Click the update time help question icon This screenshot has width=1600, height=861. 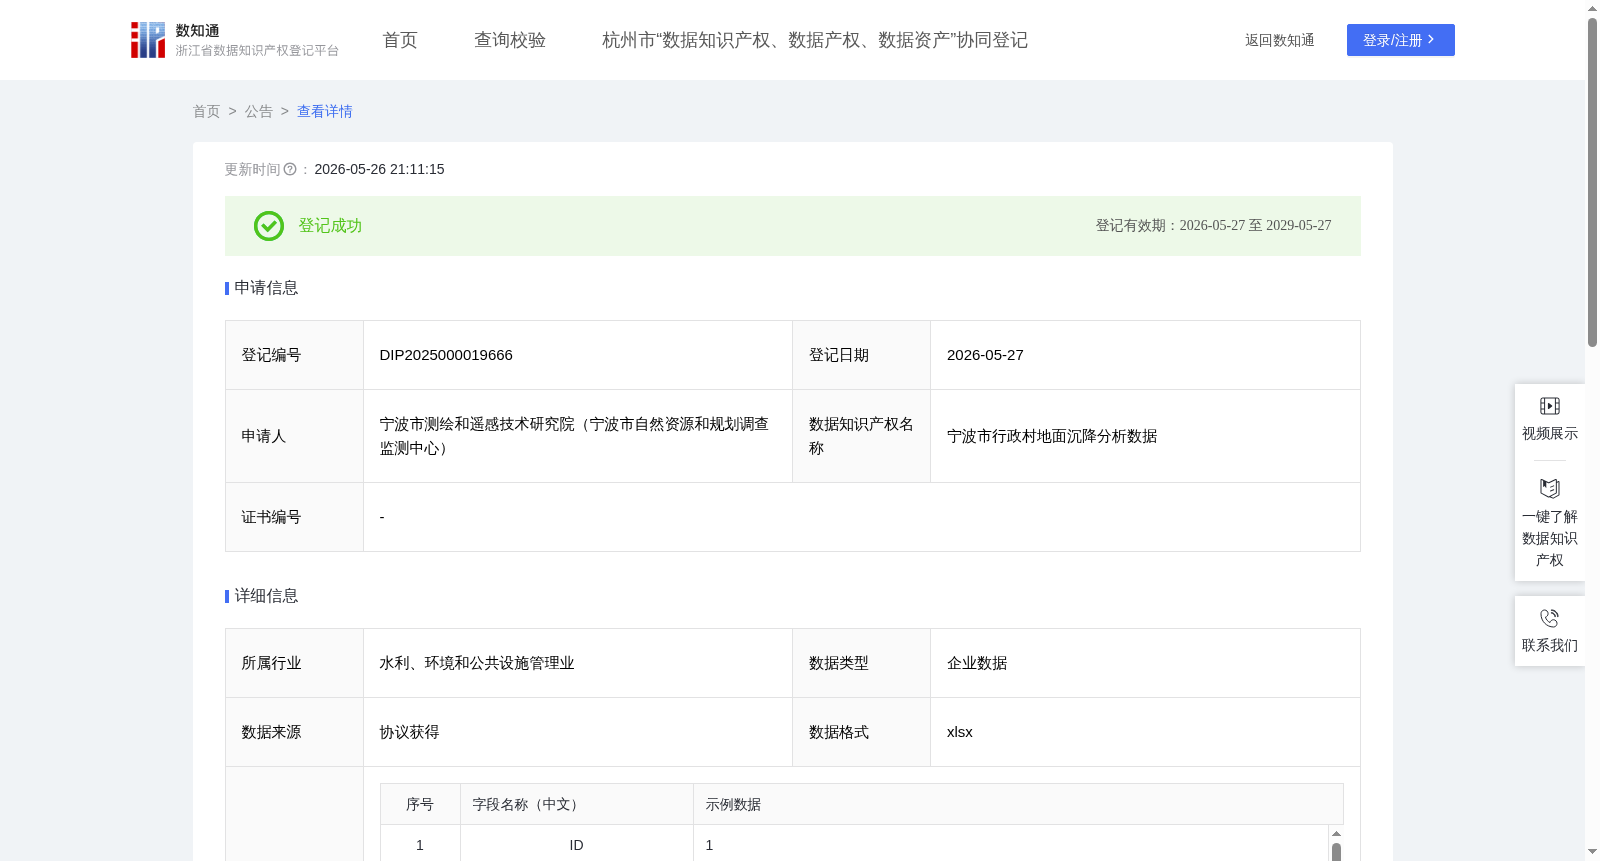click(290, 170)
